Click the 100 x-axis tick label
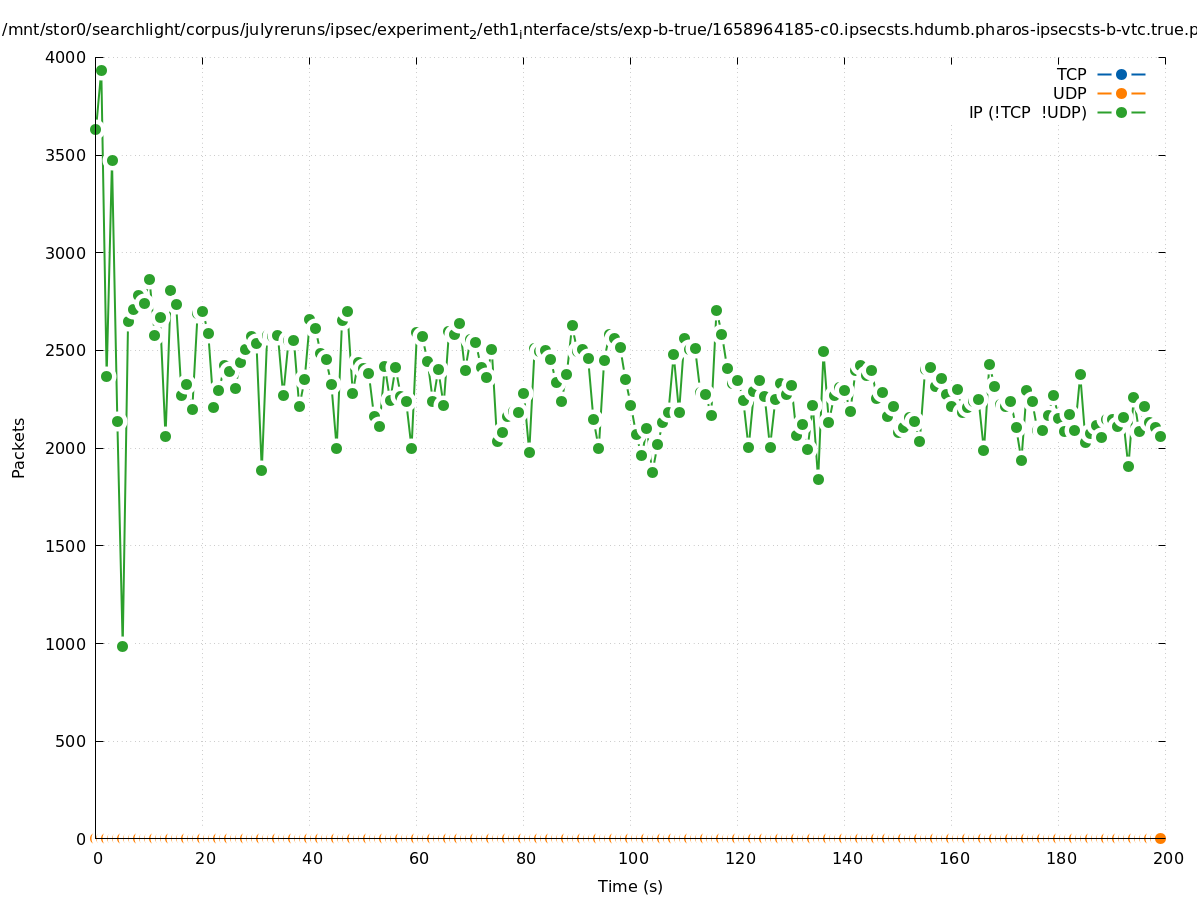Screen dimensions: 1197x900 pyautogui.click(x=632, y=858)
